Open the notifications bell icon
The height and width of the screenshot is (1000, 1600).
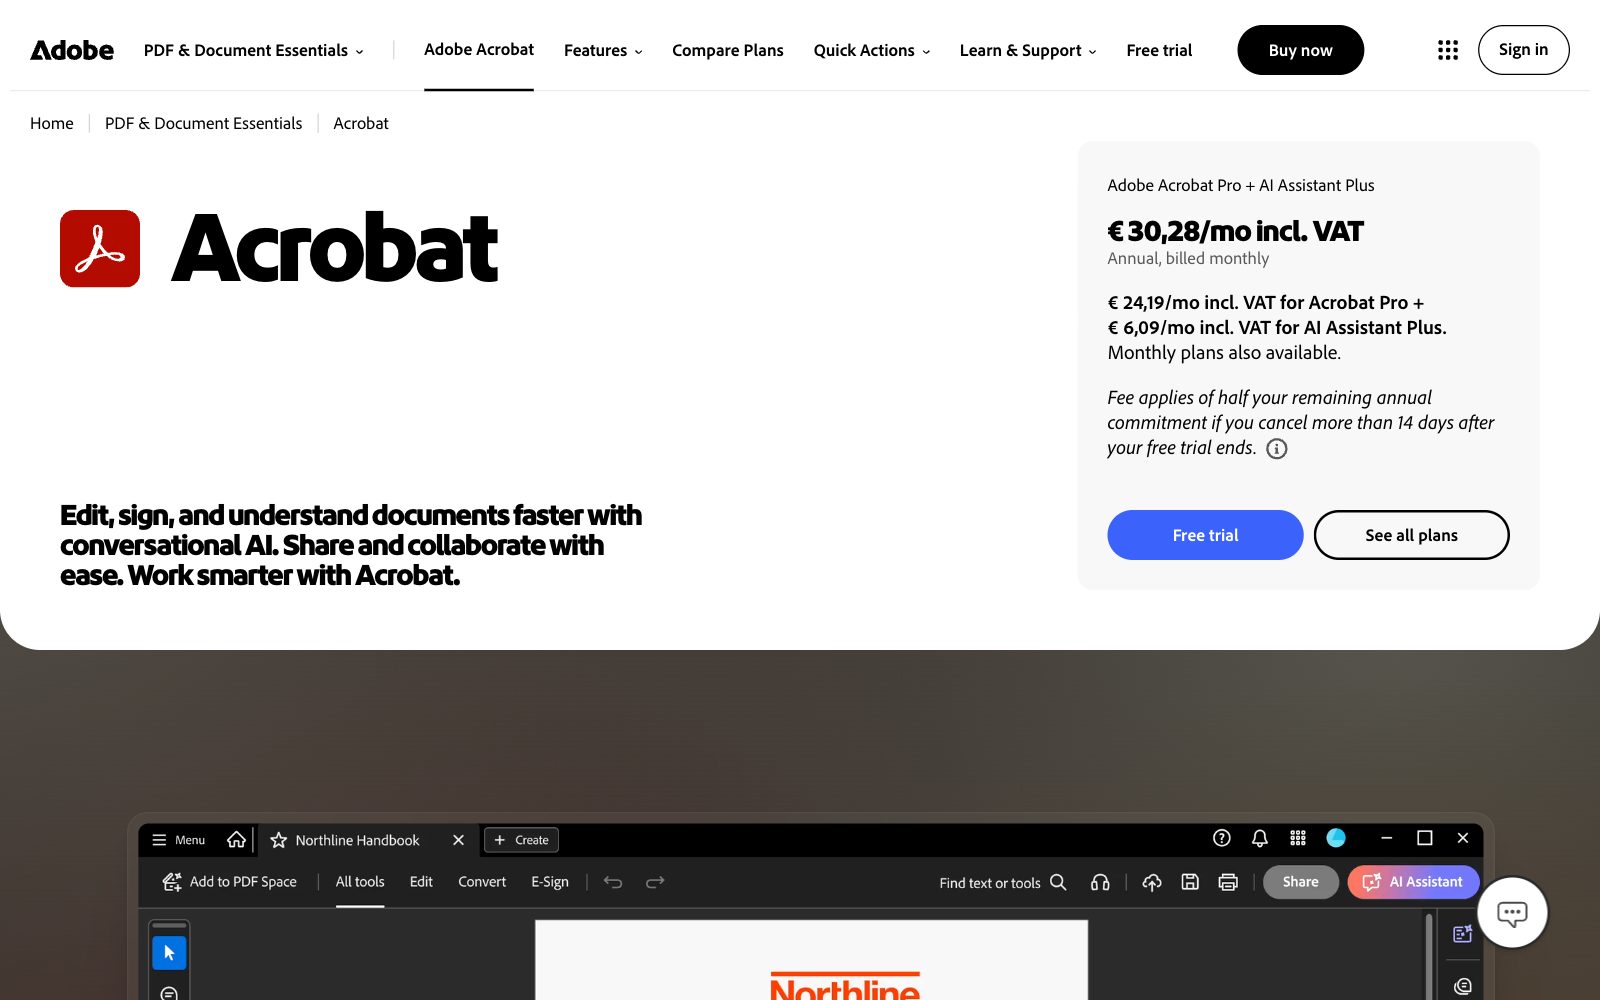tap(1260, 838)
